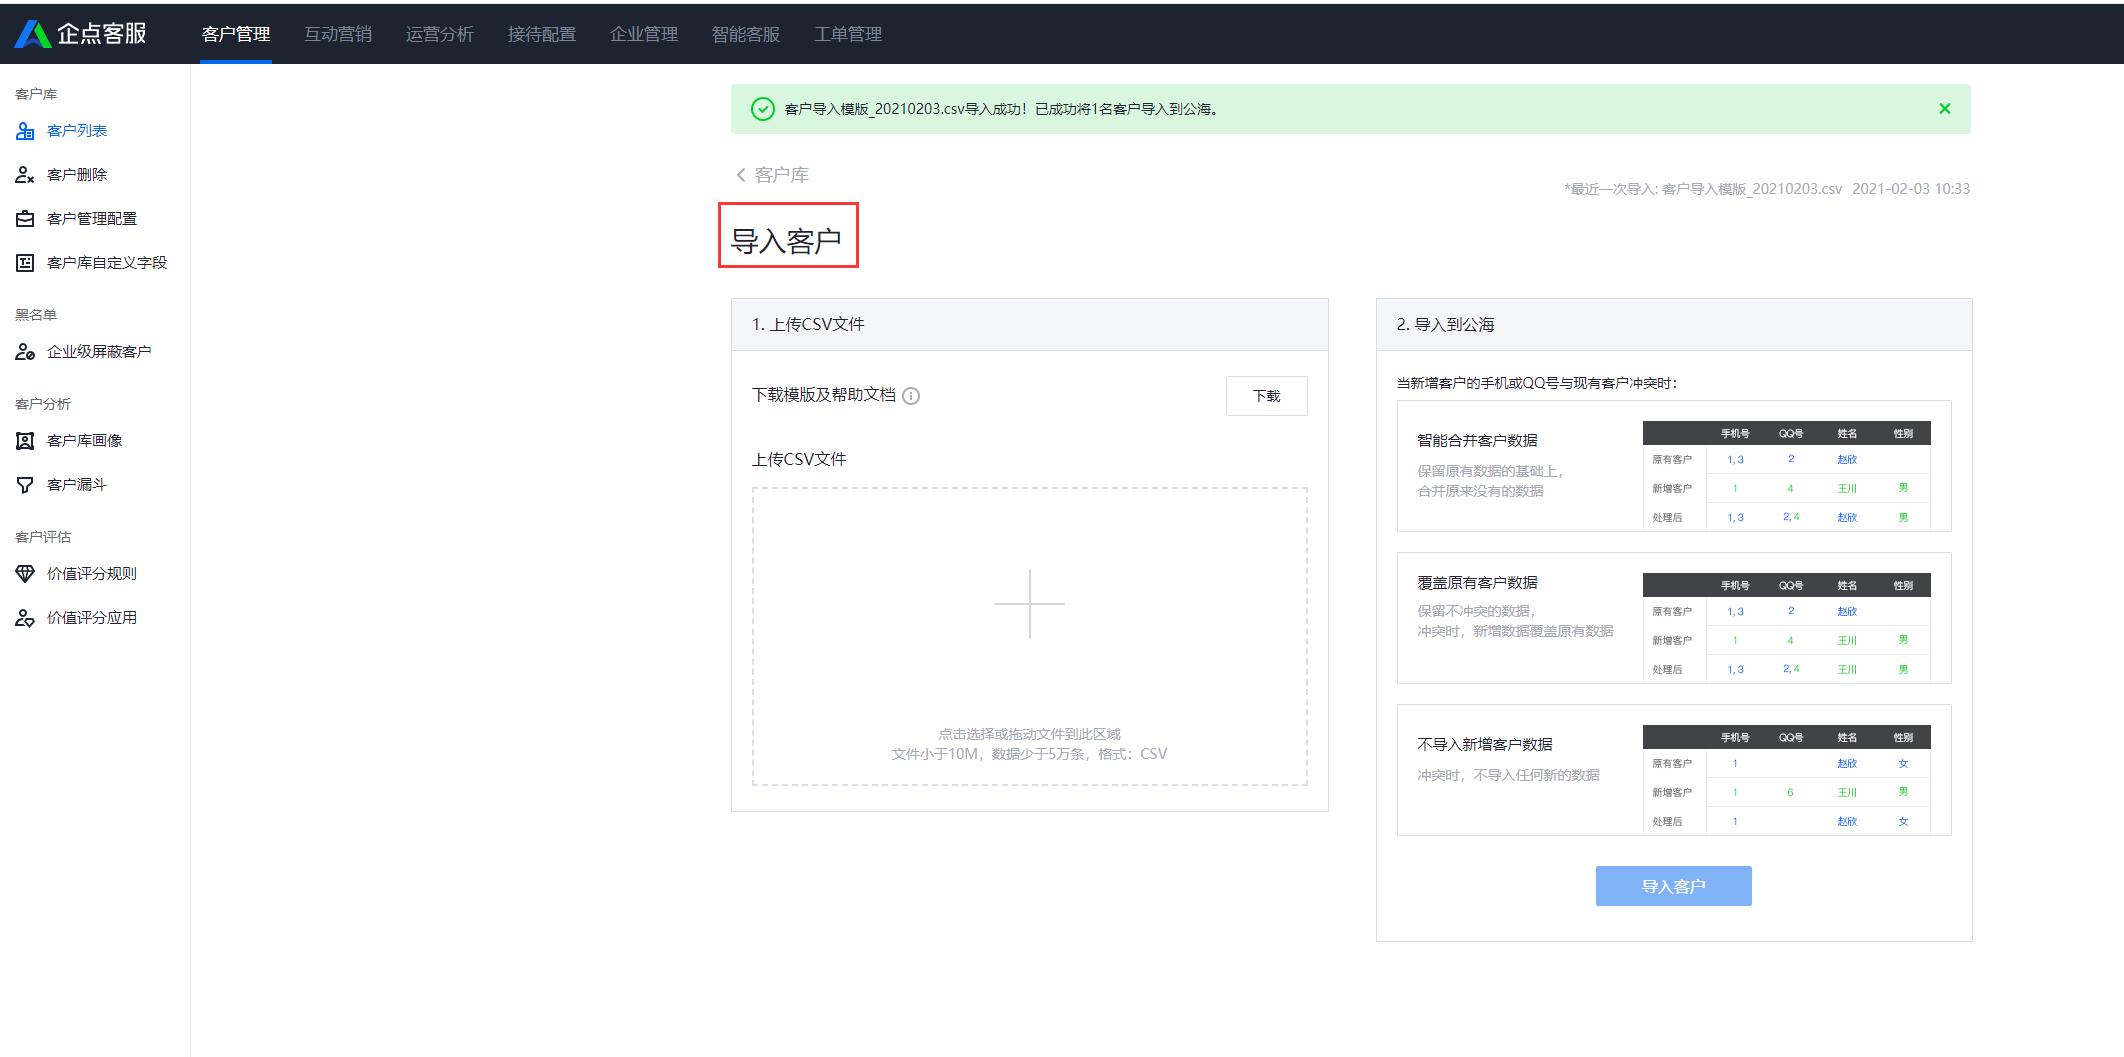Click the 价值评分规则 diamond icon
Viewport: 2124px width, 1057px height.
[x=25, y=574]
